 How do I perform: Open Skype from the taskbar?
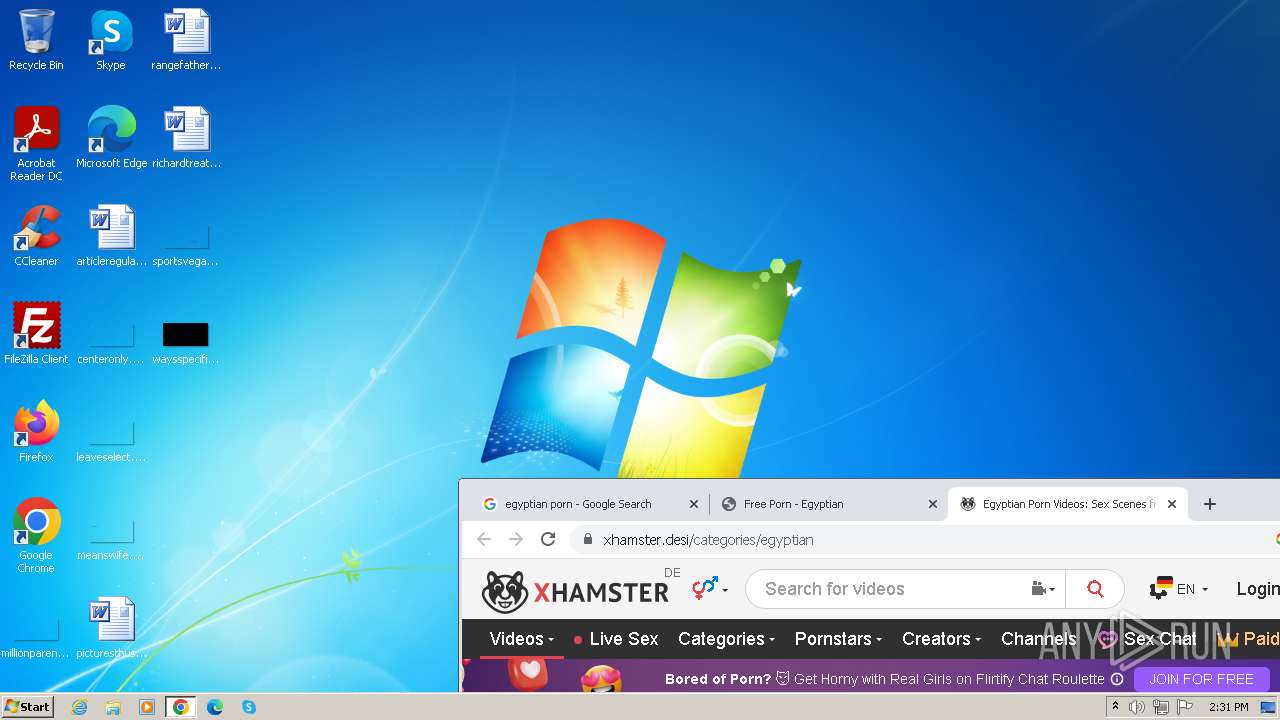tap(249, 707)
